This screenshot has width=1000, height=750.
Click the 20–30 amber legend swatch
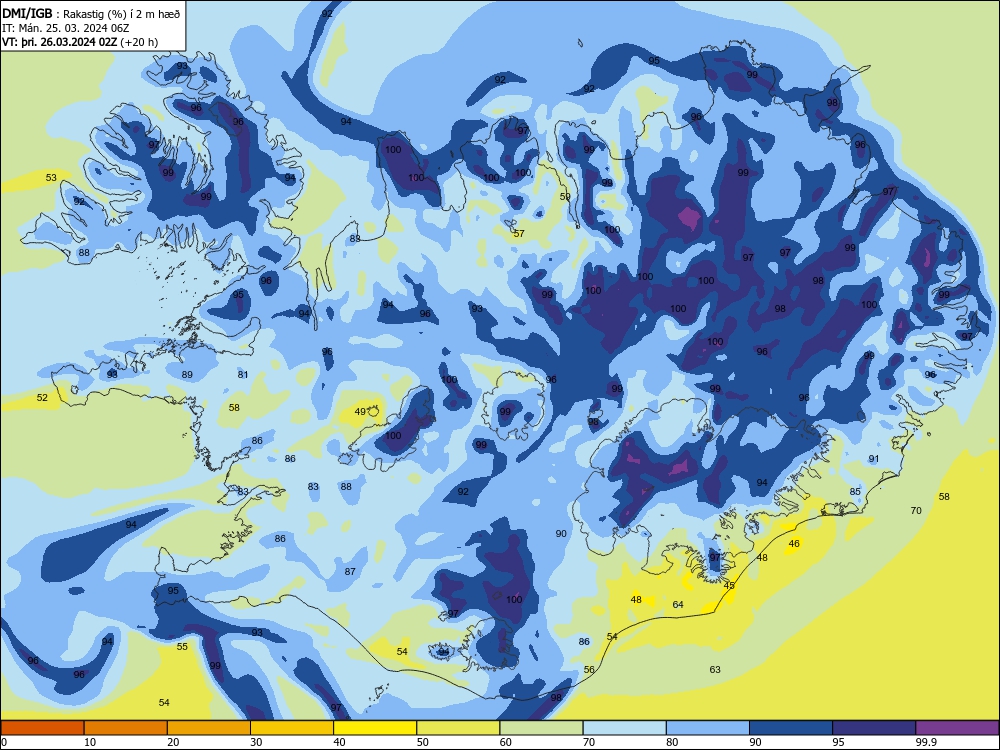point(209,728)
